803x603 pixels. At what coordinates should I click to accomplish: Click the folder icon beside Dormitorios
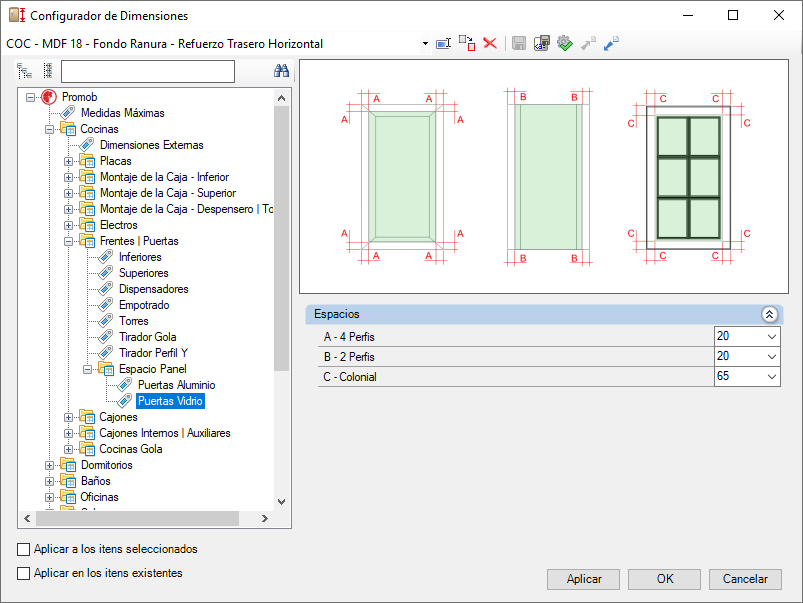click(68, 465)
